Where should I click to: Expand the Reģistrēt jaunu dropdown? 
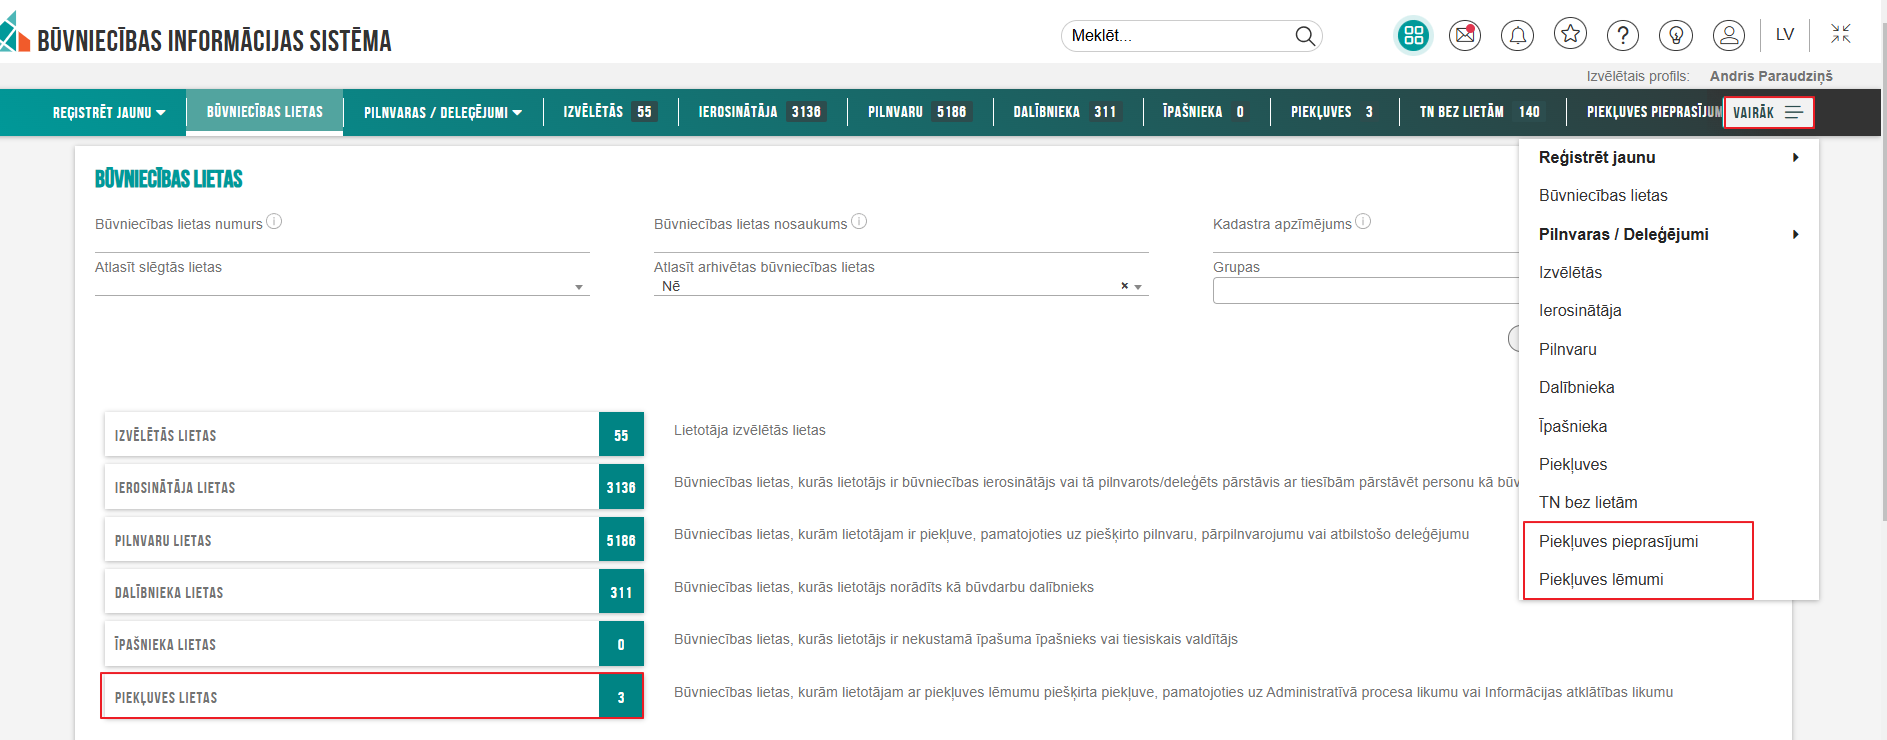click(x=109, y=113)
